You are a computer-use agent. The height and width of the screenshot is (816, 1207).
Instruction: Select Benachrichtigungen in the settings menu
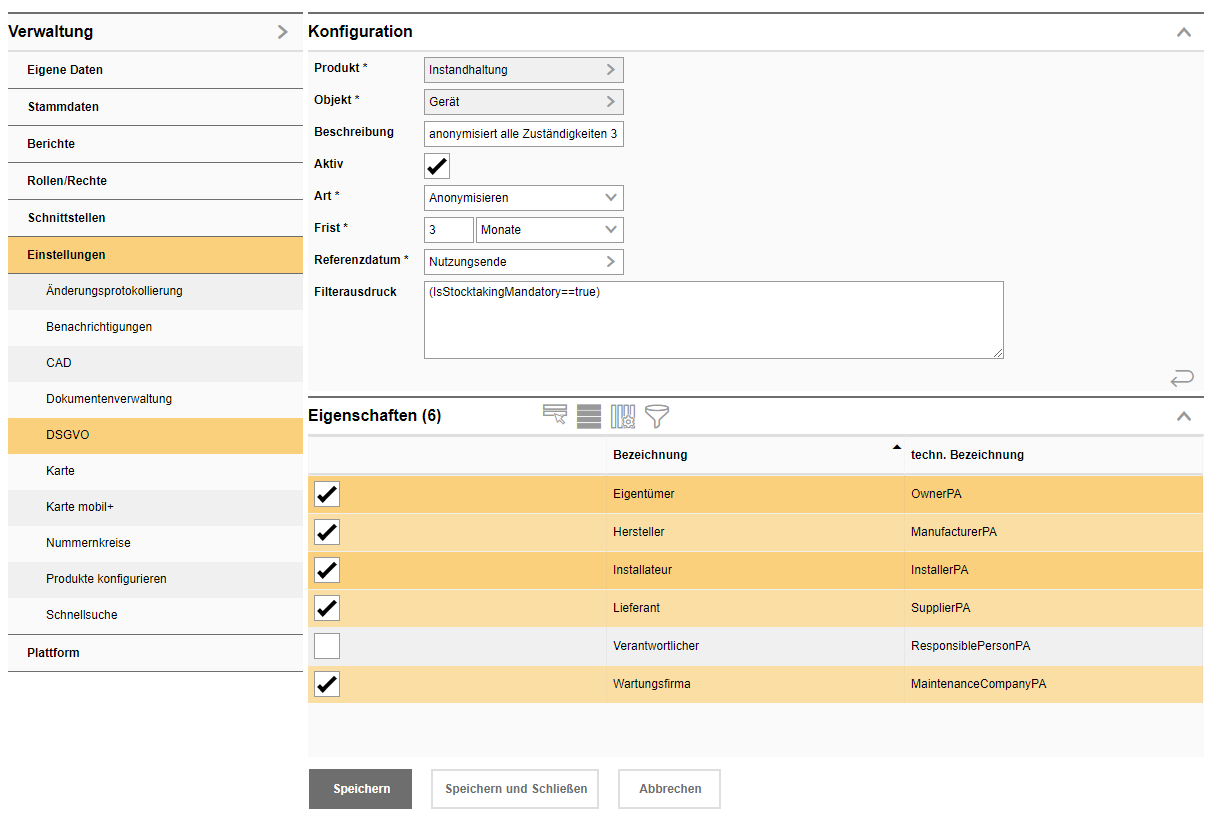(99, 327)
